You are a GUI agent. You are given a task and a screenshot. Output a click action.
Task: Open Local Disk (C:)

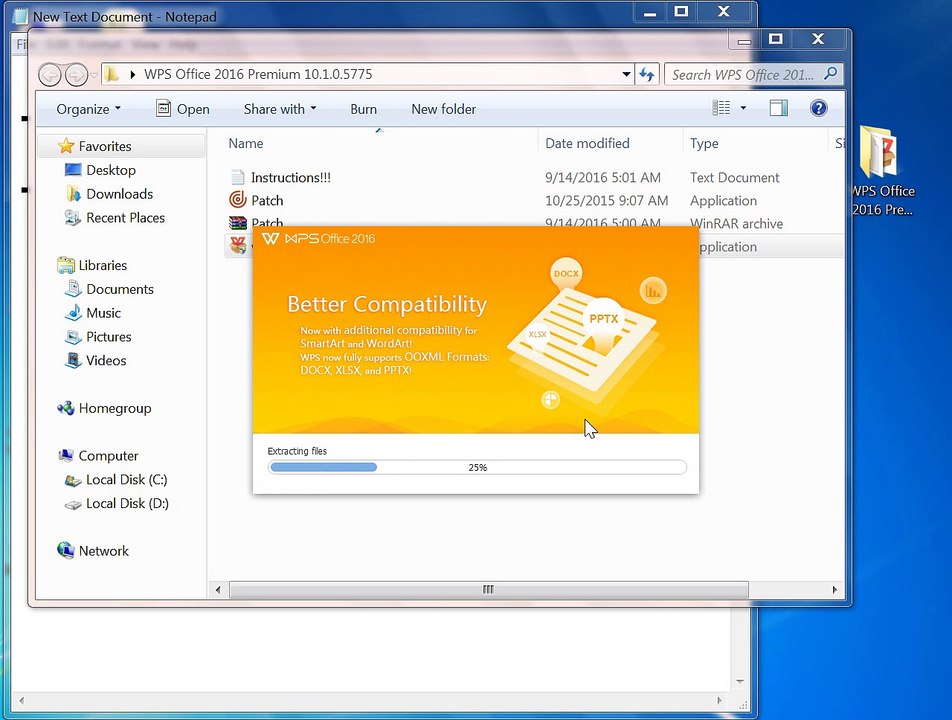(126, 480)
